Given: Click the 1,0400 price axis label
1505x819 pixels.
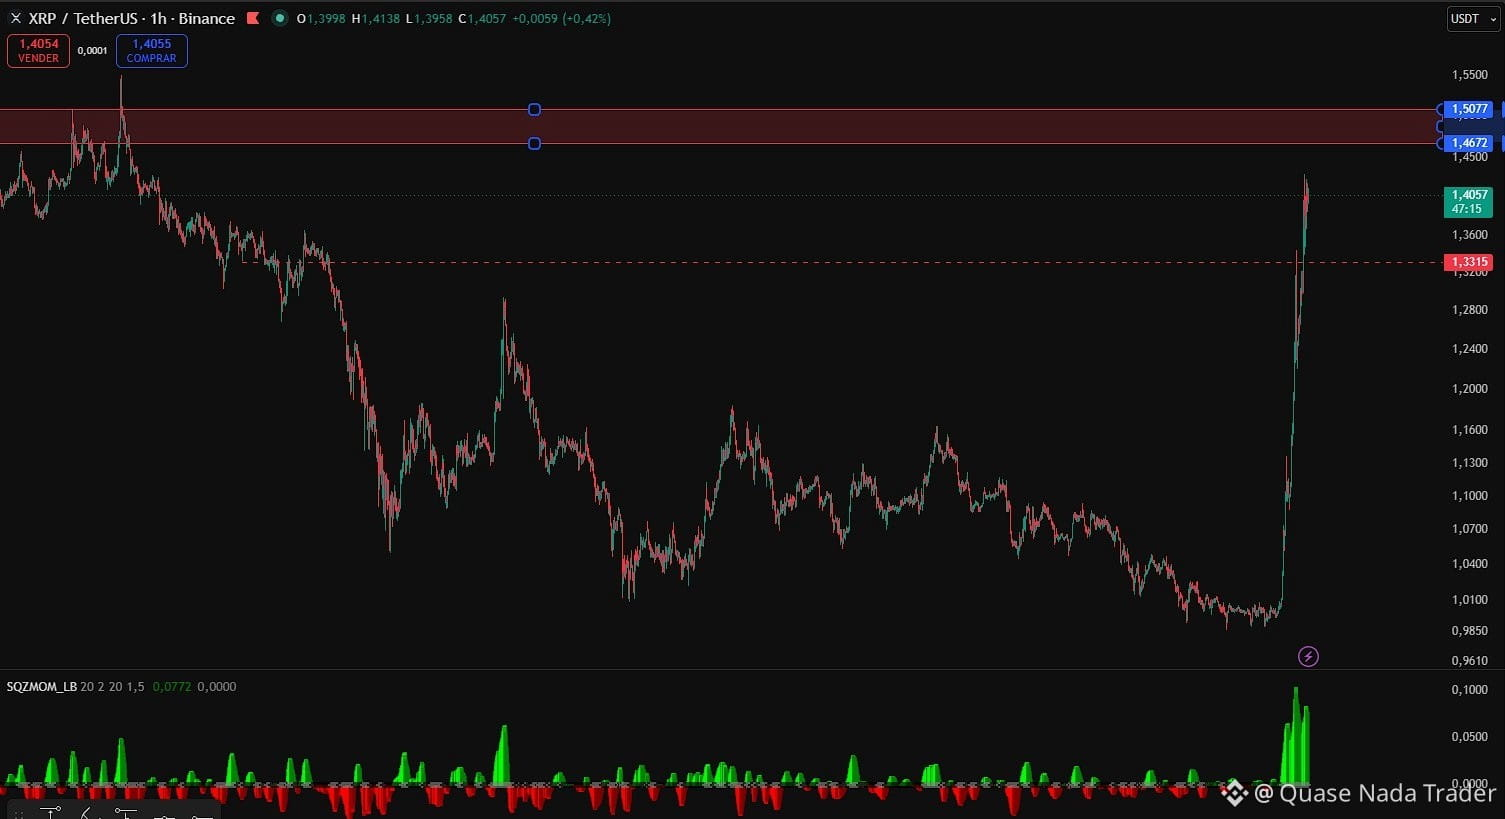Looking at the screenshot, I should pyautogui.click(x=1470, y=564).
